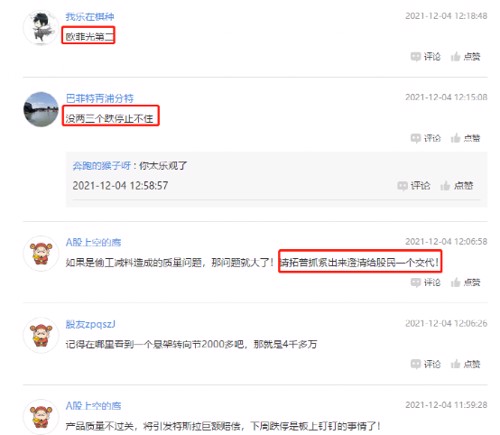Image resolution: width=500 pixels, height=435 pixels.
Task: Open user profile 巴菲特再淘分特
Action: [99, 98]
